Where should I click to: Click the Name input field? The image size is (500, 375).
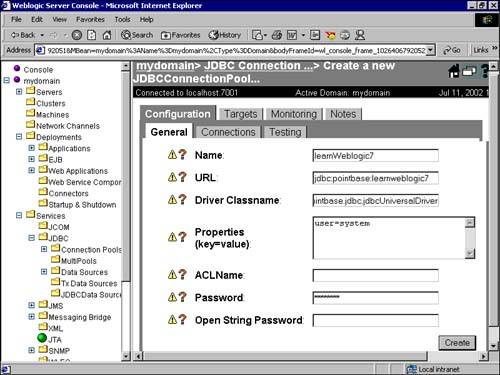(375, 155)
